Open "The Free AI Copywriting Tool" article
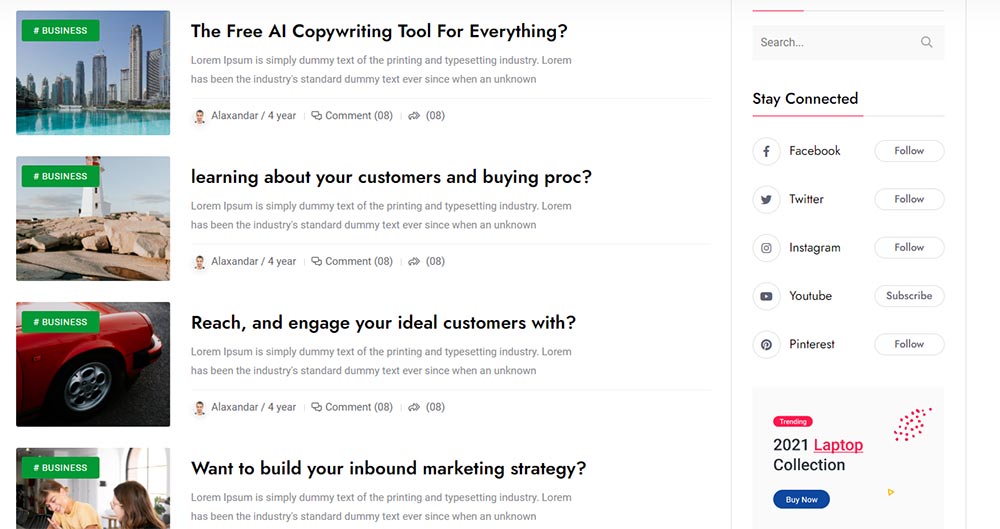 pyautogui.click(x=379, y=31)
